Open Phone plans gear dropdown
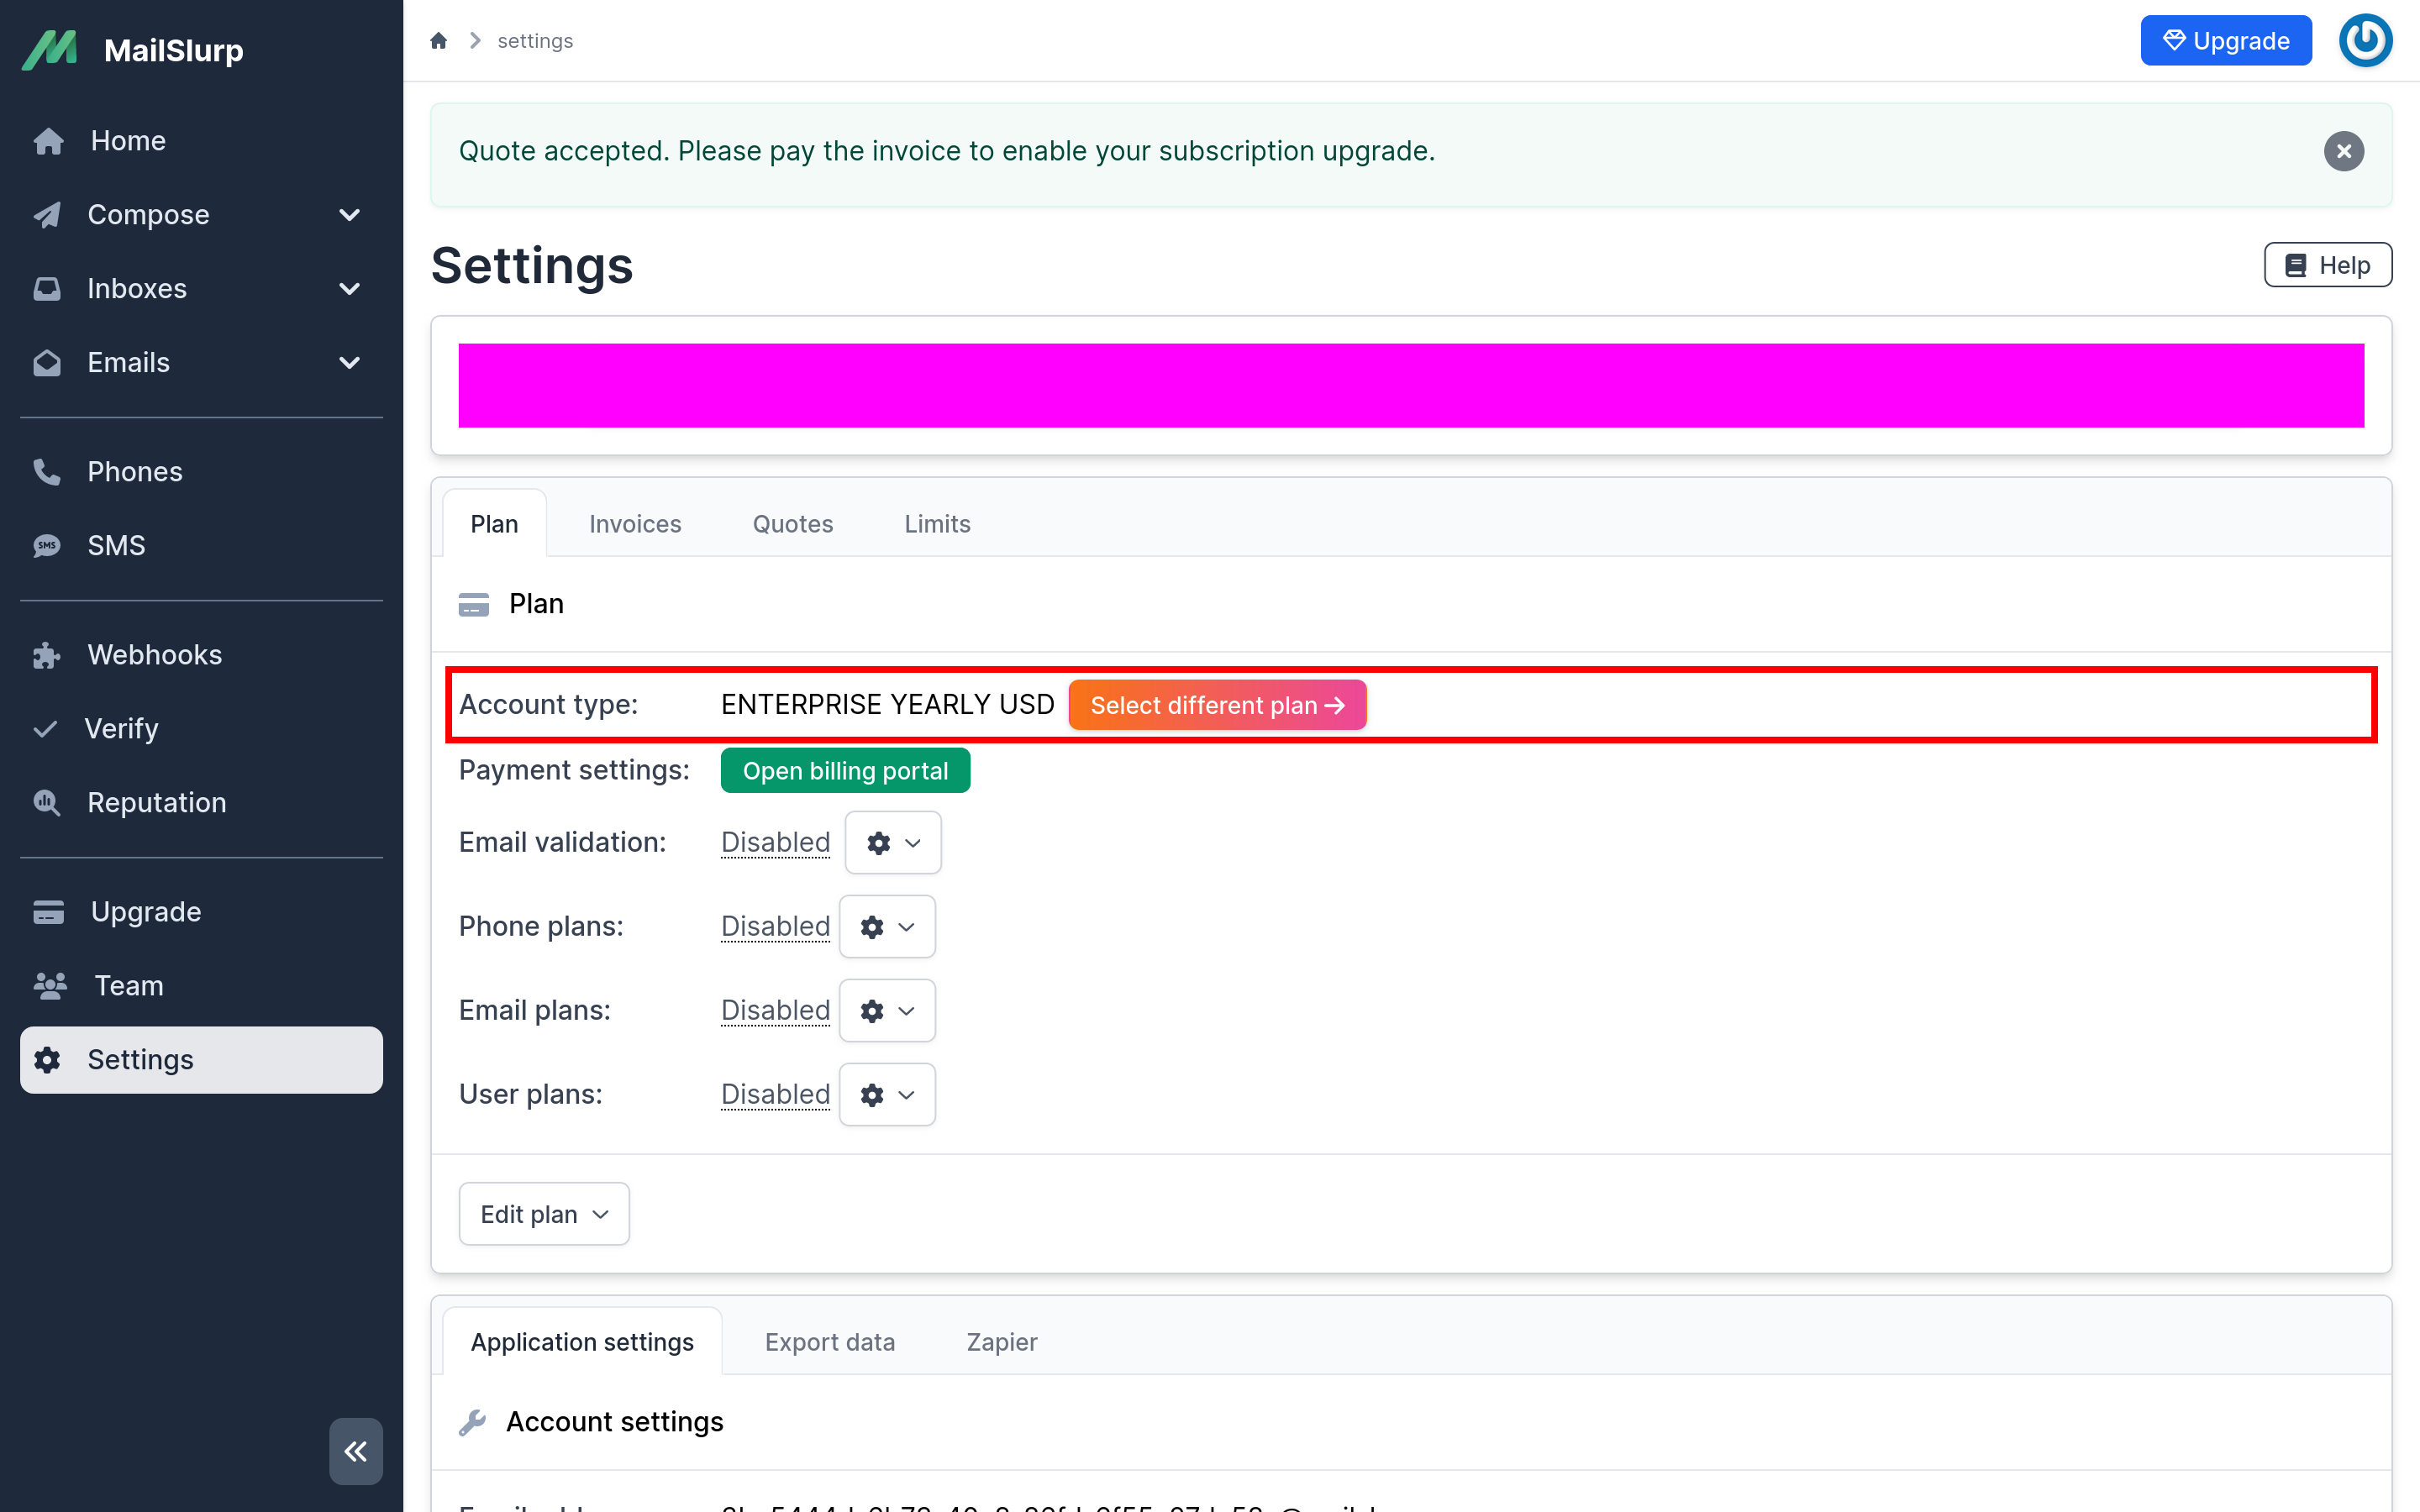2420x1512 pixels. coord(887,927)
